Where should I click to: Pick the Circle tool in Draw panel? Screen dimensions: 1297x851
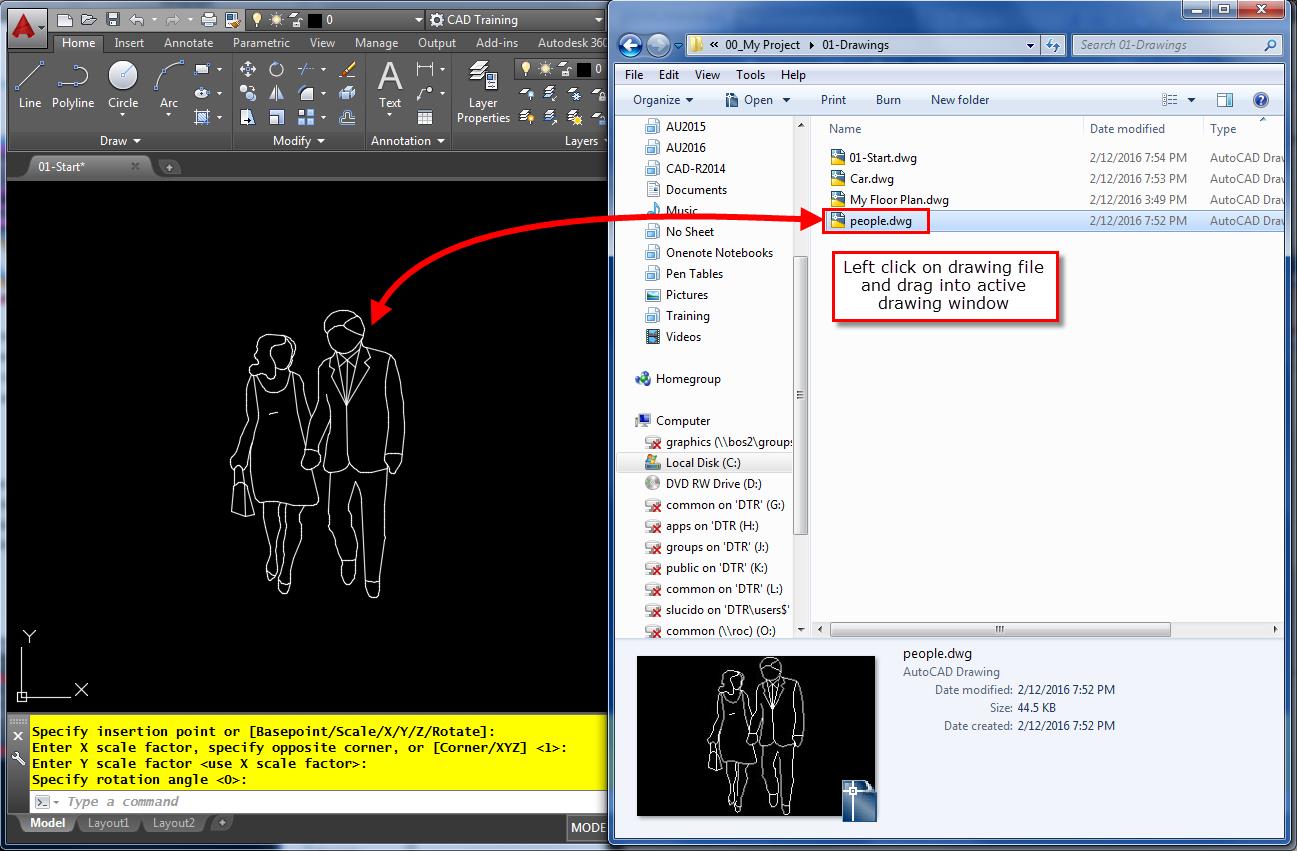pos(123,84)
